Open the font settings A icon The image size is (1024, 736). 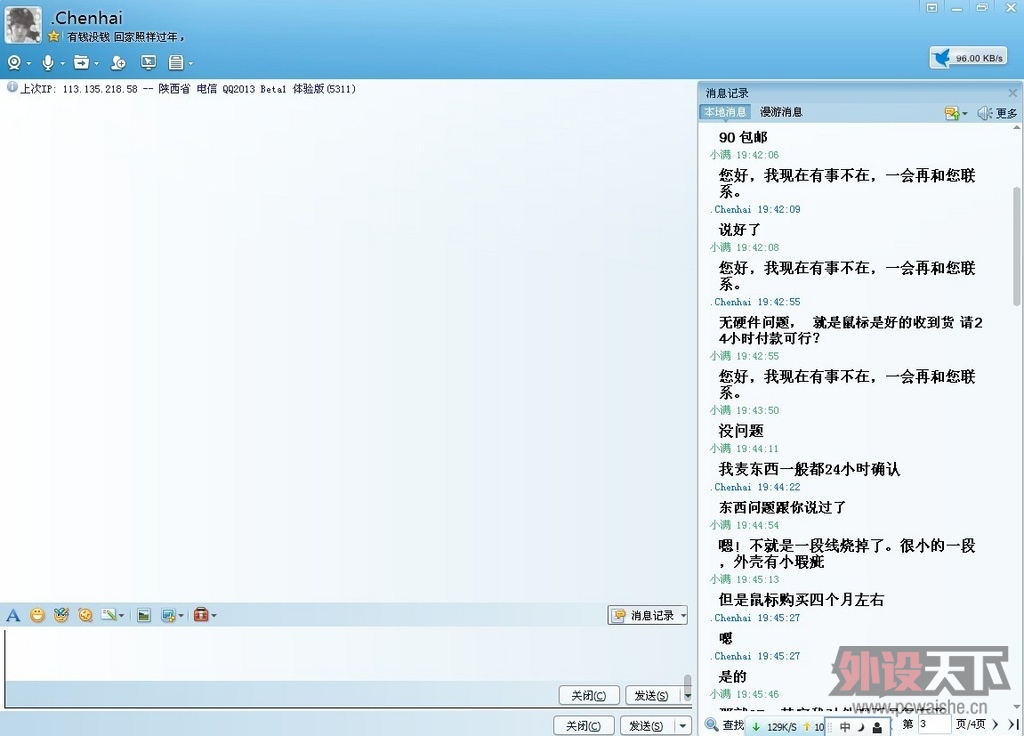pos(13,615)
